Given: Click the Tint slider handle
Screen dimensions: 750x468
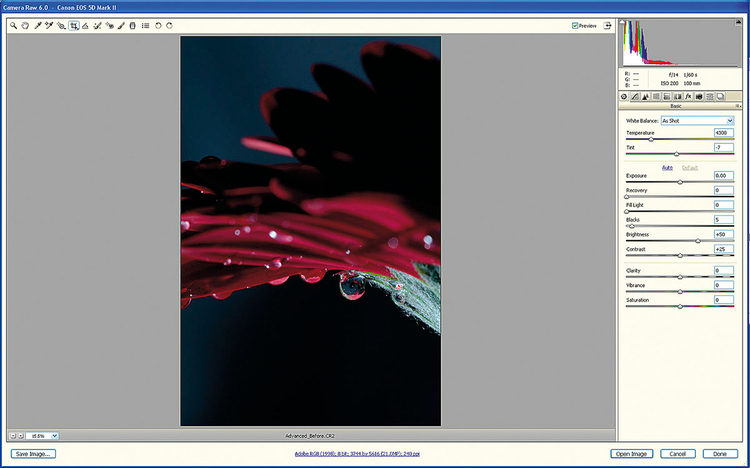Looking at the screenshot, I should (x=676, y=154).
